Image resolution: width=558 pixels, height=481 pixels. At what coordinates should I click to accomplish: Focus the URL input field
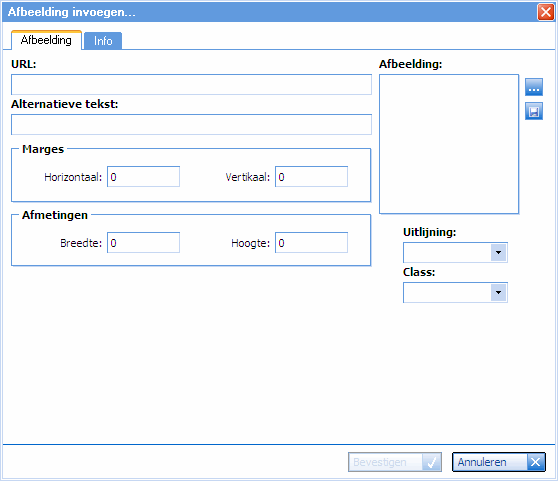tap(191, 85)
